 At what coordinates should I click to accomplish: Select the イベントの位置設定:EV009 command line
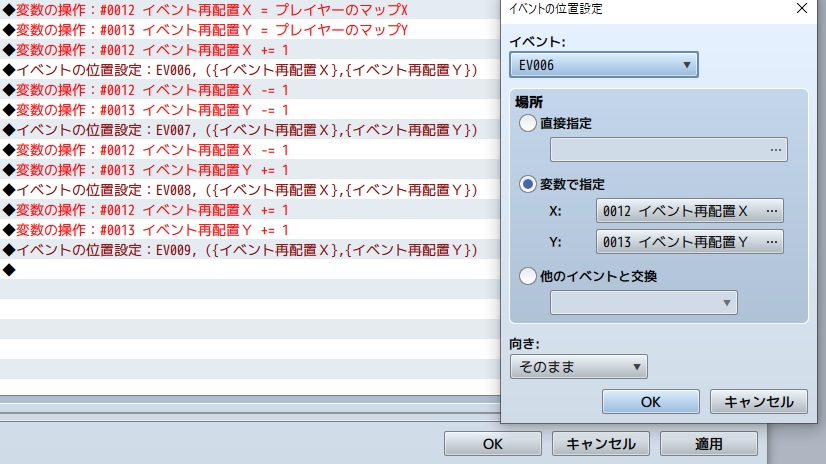click(x=250, y=250)
